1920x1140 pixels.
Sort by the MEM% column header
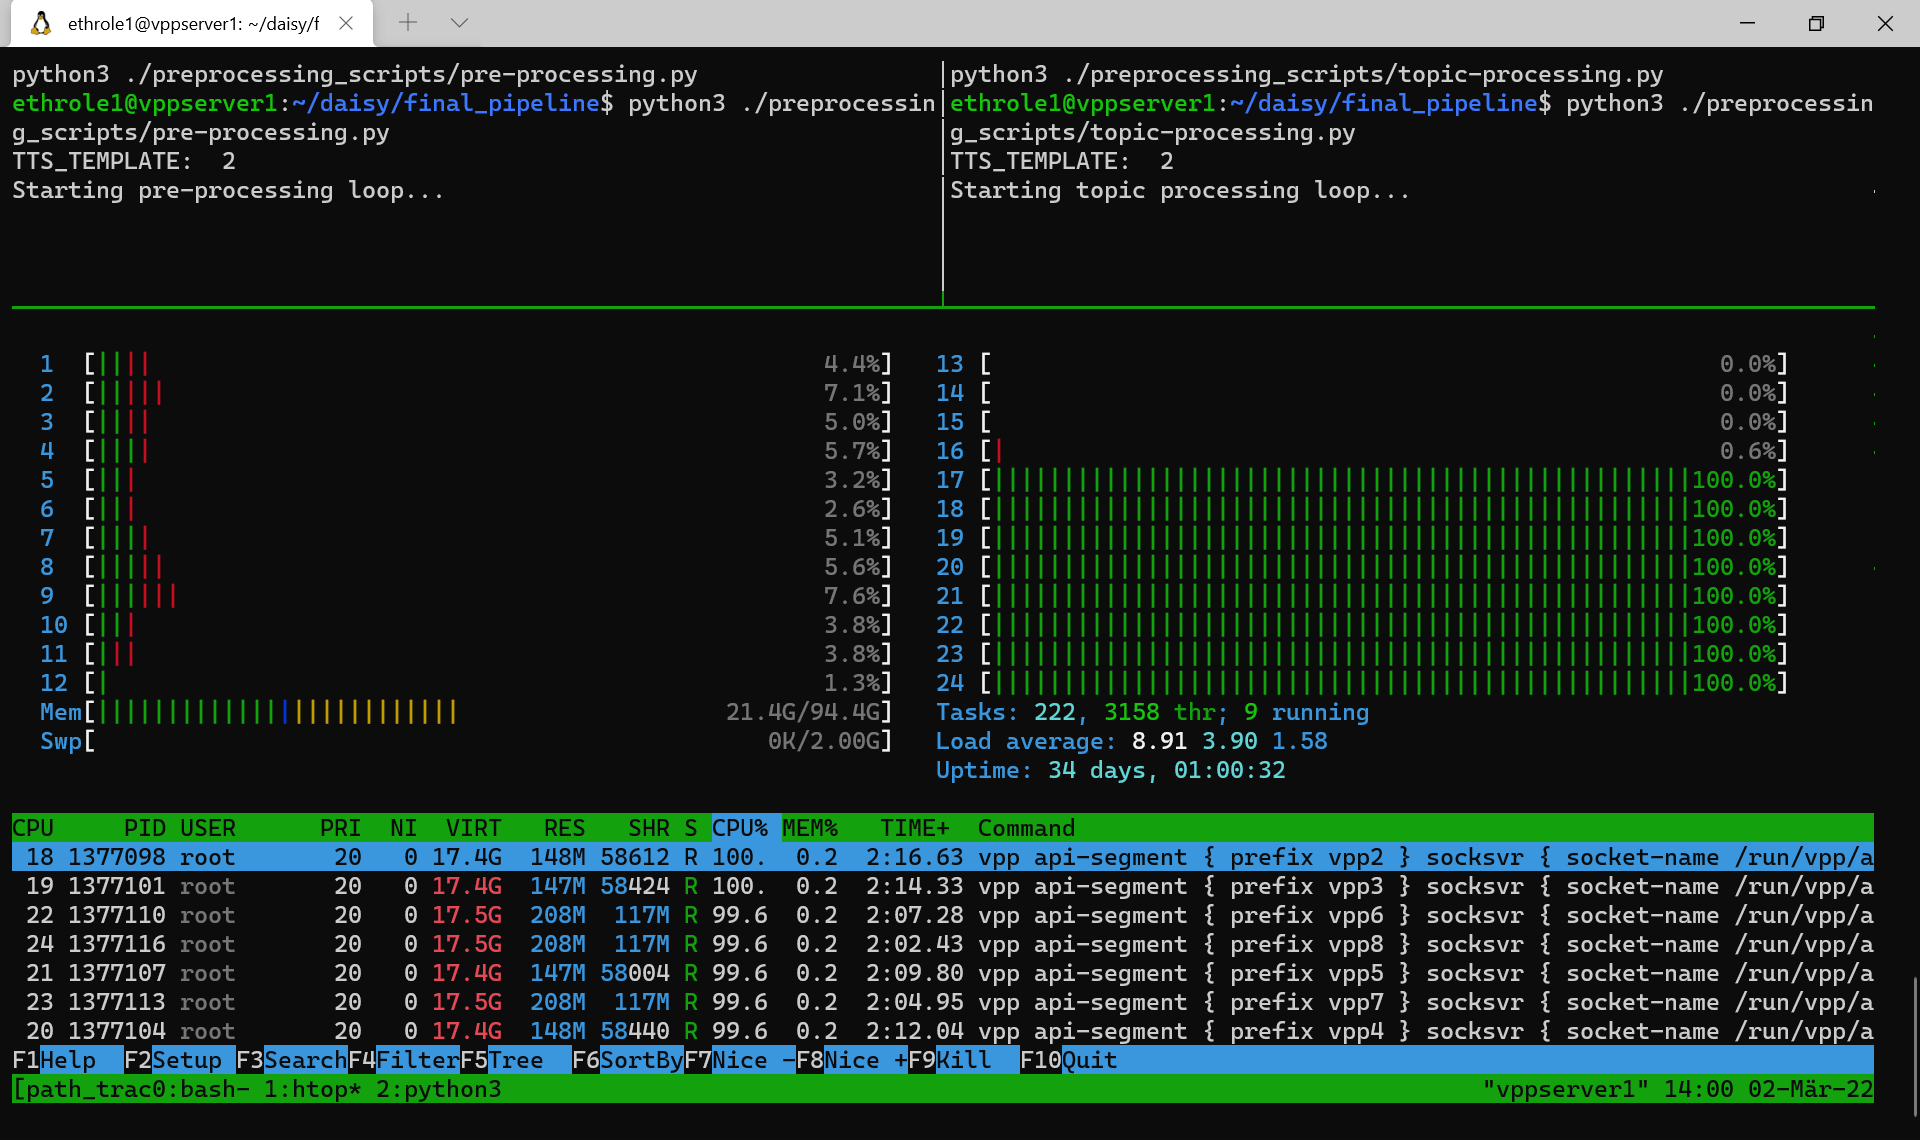(x=810, y=828)
